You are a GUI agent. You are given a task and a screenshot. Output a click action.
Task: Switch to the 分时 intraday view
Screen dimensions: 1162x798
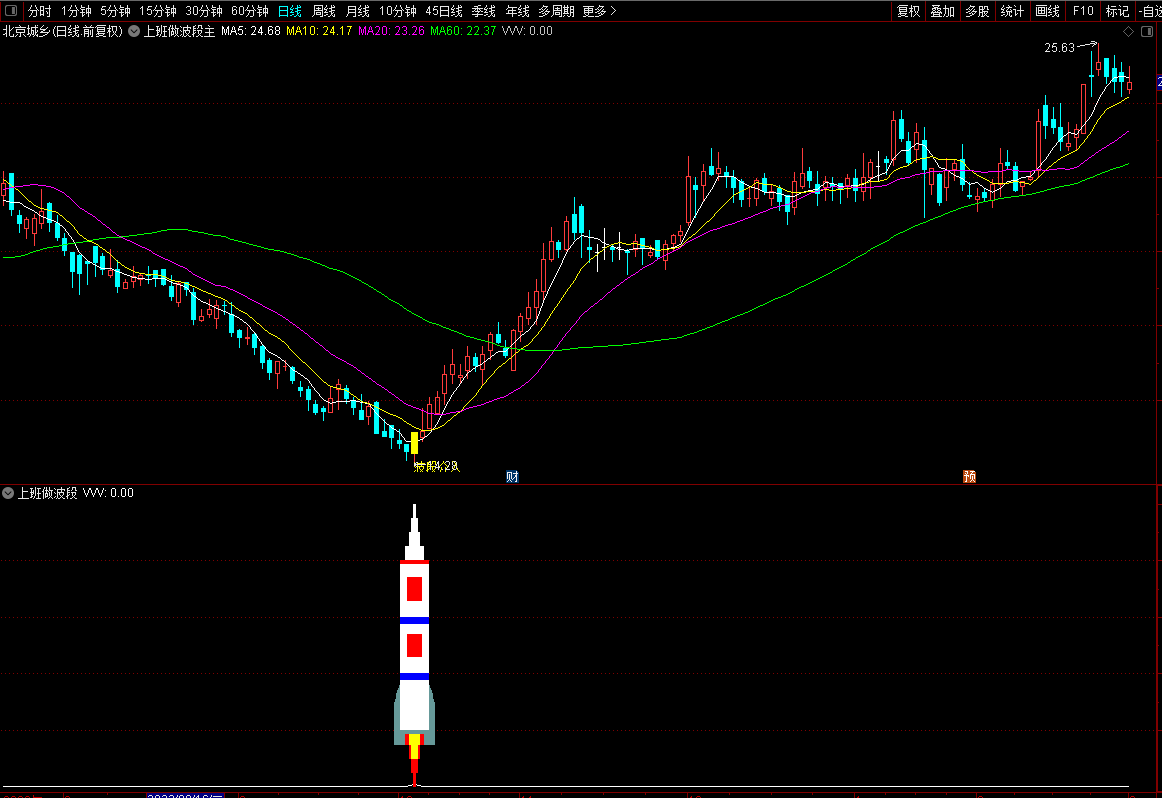click(x=39, y=11)
